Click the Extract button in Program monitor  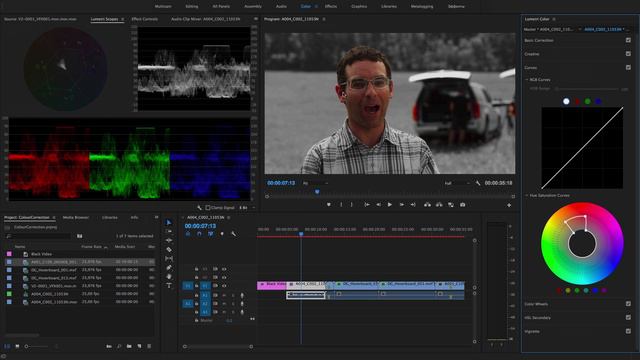coord(439,204)
